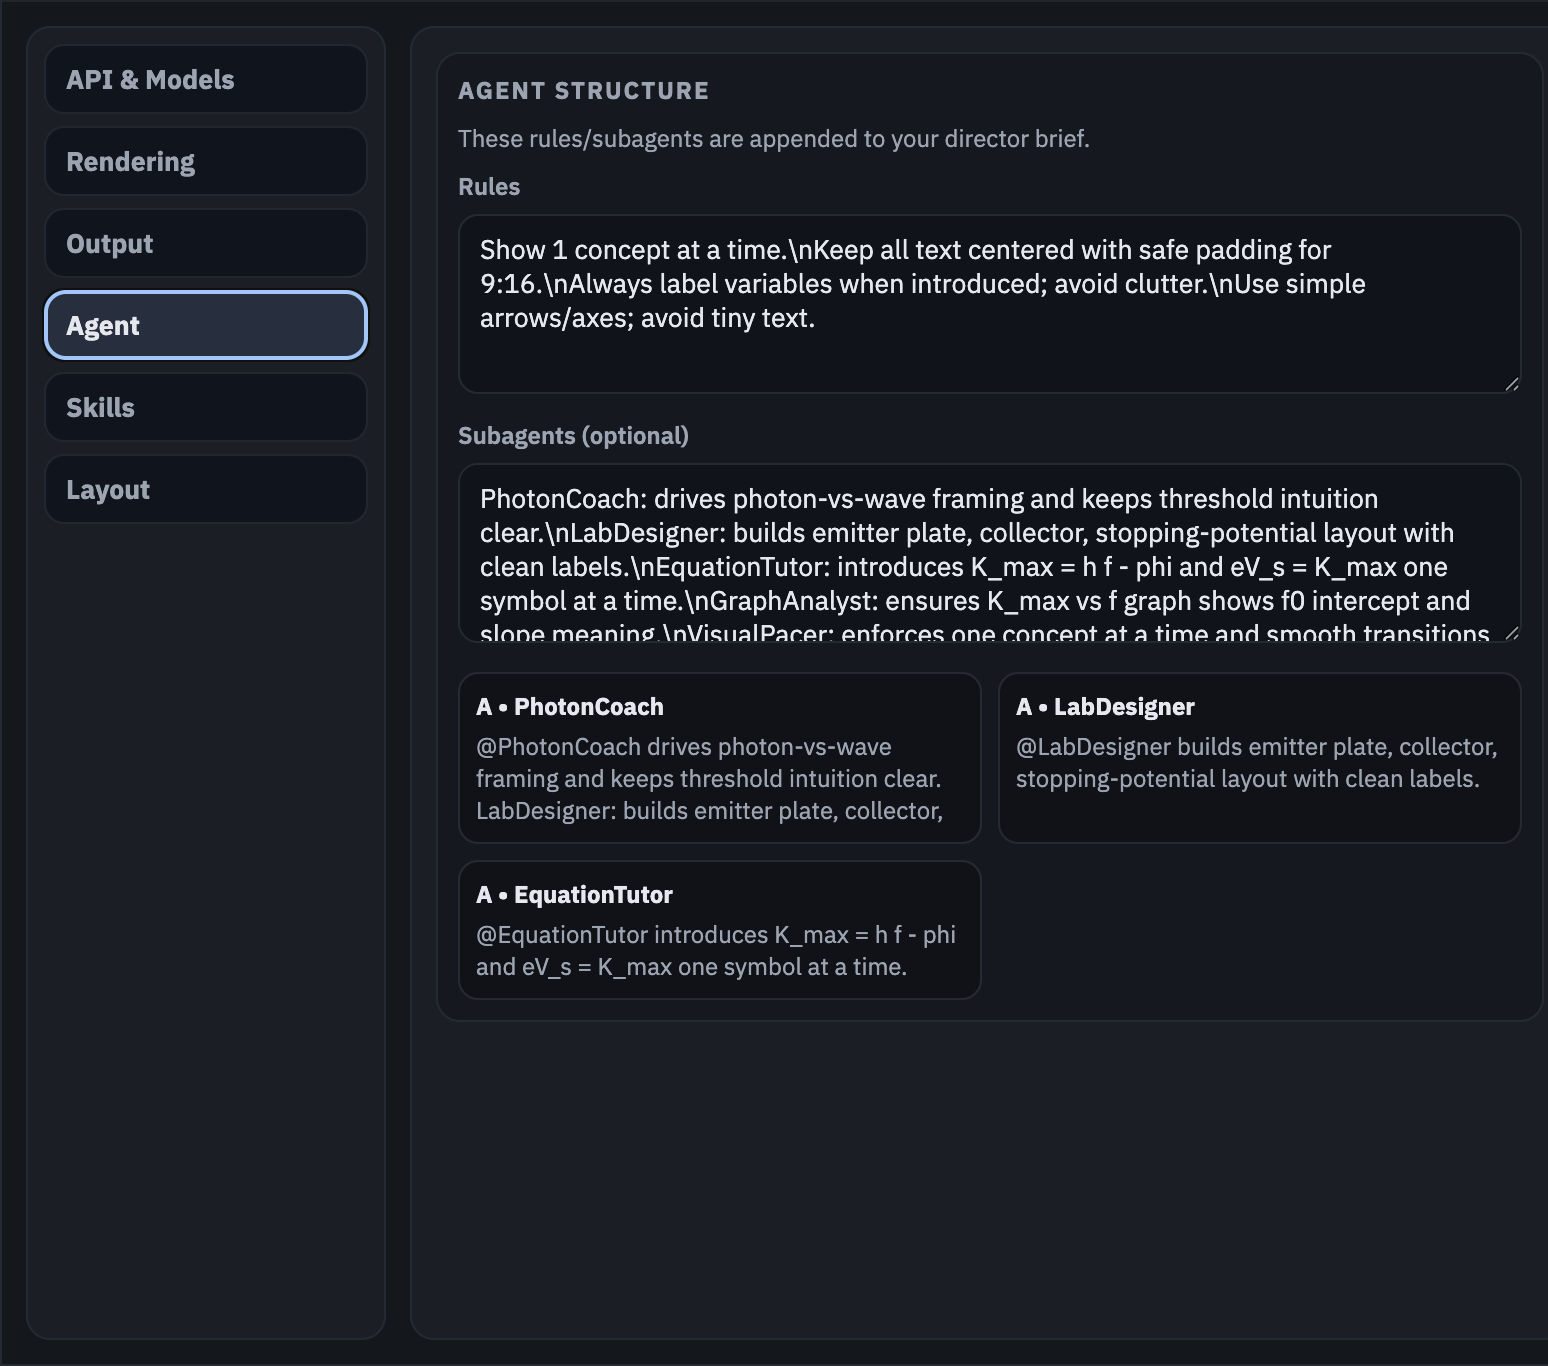Select the Agent tab in sidebar

[x=205, y=326]
